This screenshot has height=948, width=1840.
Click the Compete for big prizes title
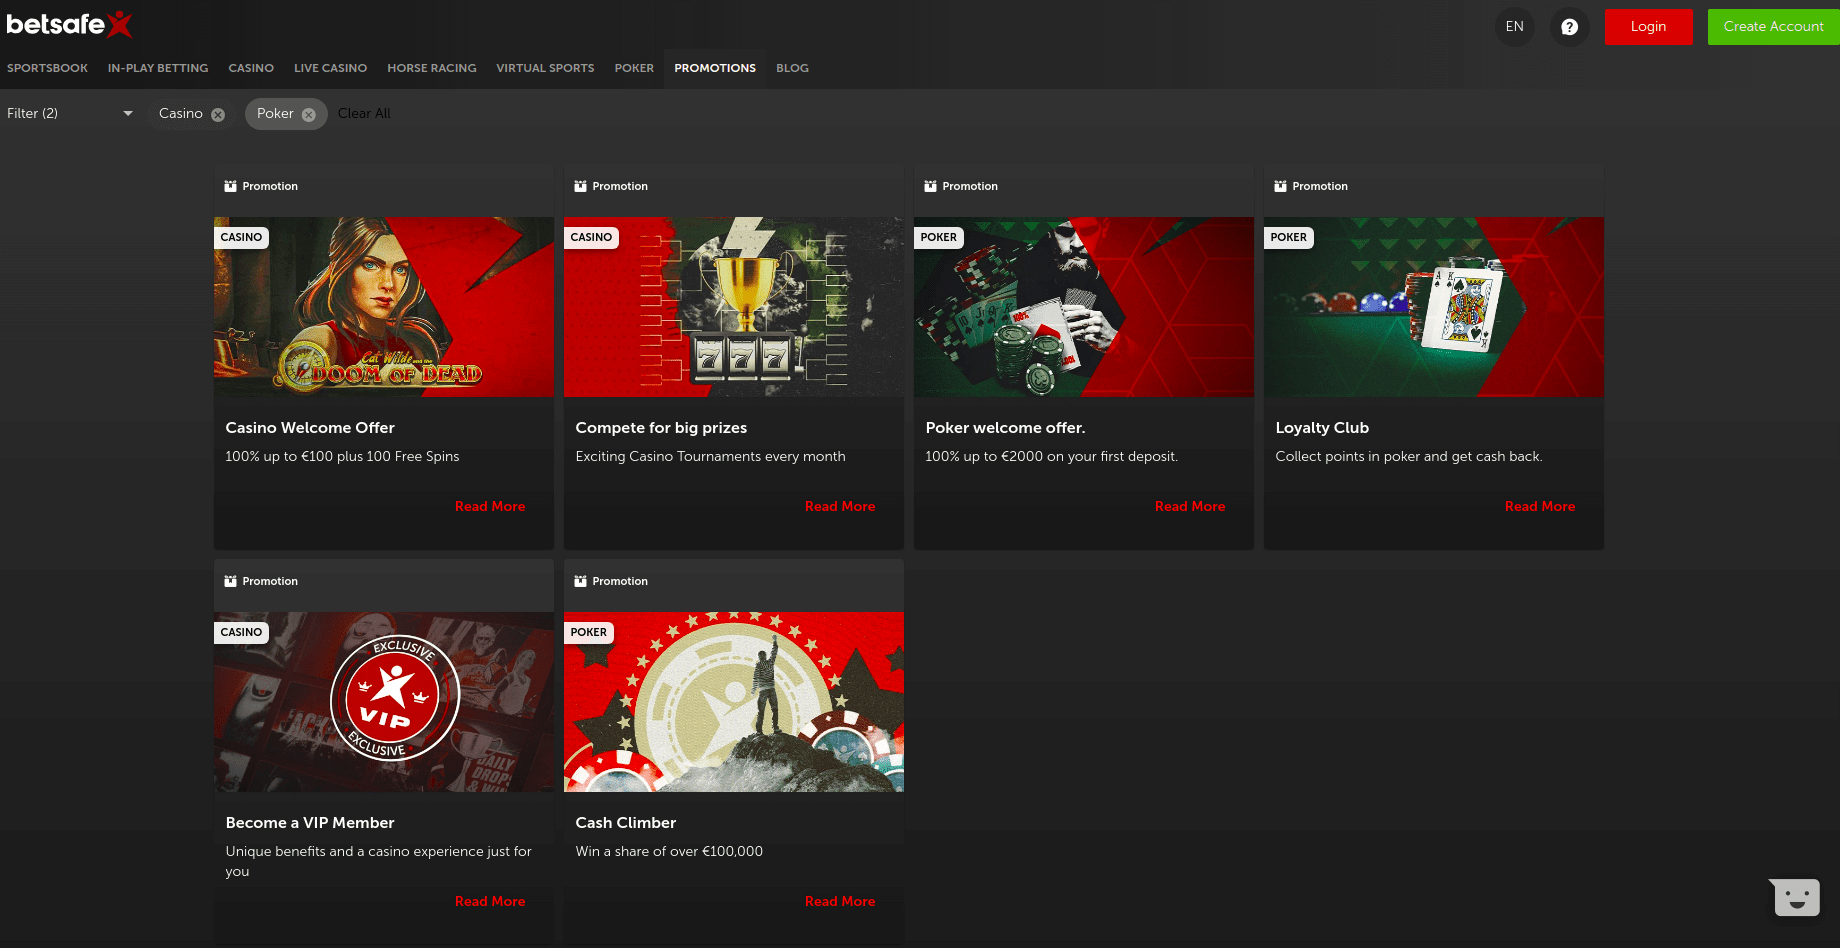pos(661,428)
